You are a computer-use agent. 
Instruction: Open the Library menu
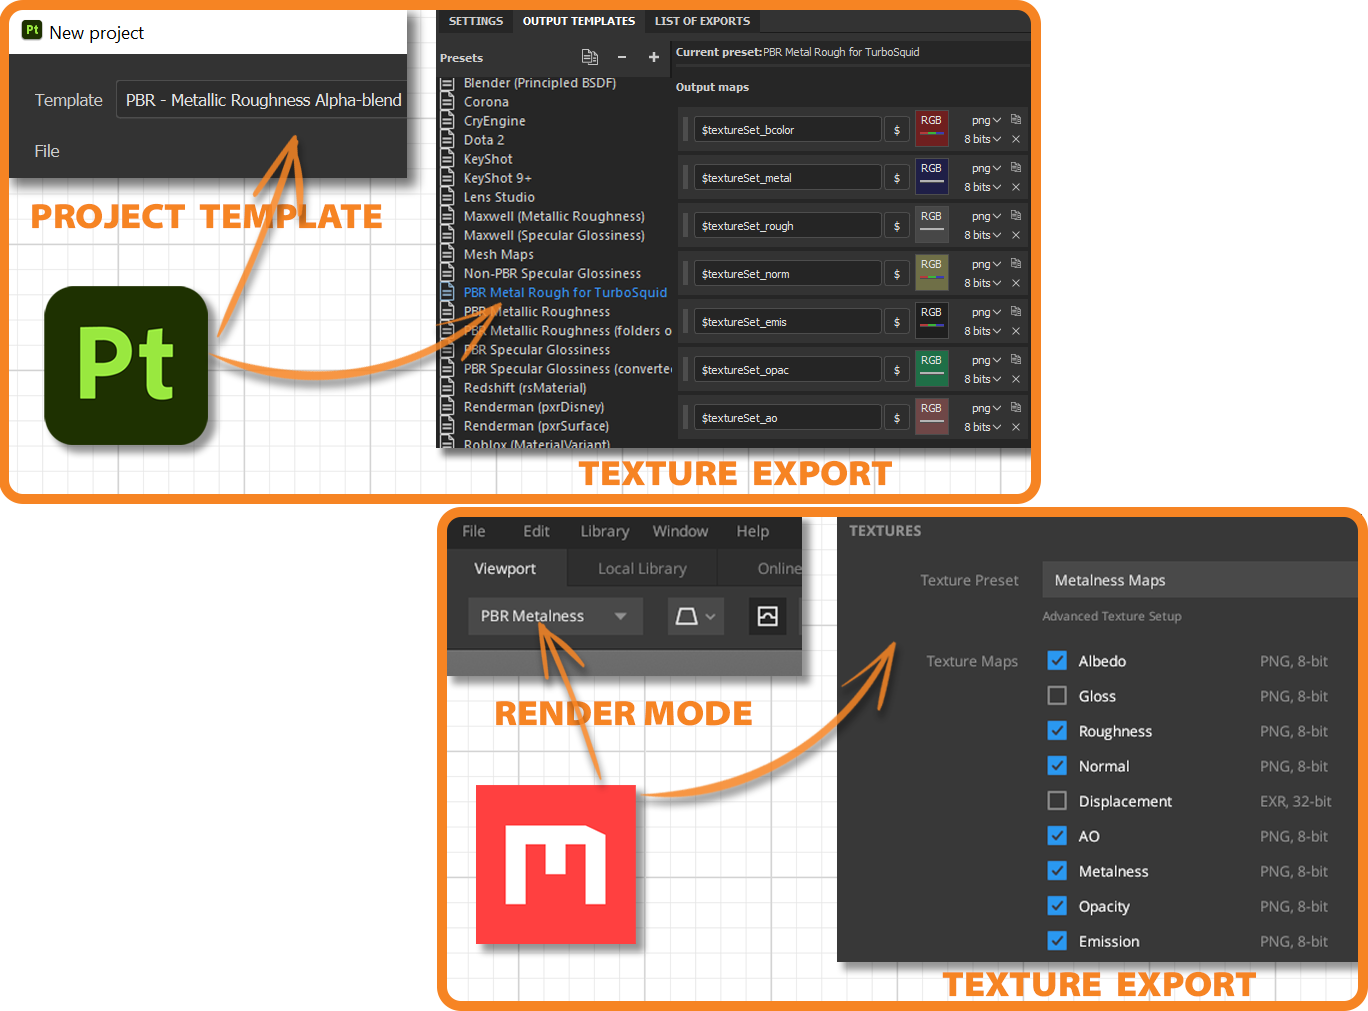[x=605, y=531]
